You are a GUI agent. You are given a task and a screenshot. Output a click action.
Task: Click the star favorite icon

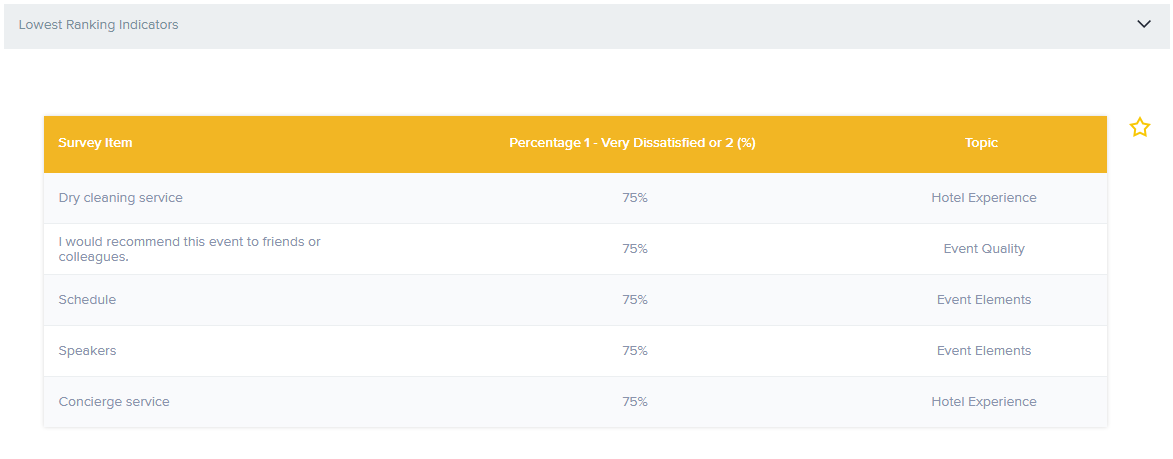click(1139, 127)
